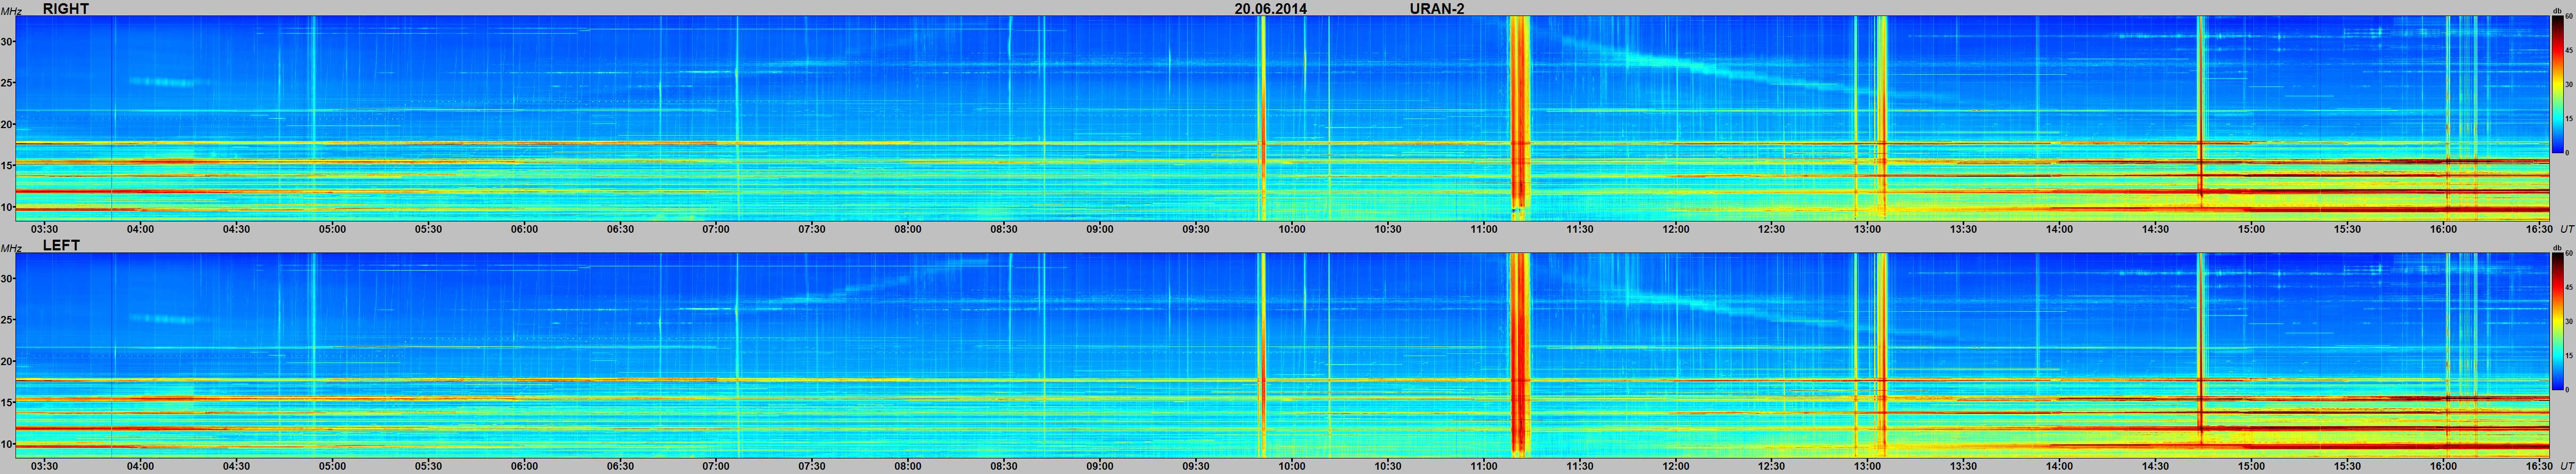This screenshot has height=474, width=2576.
Task: Click the RIGHT polarization panel title
Action: point(66,8)
